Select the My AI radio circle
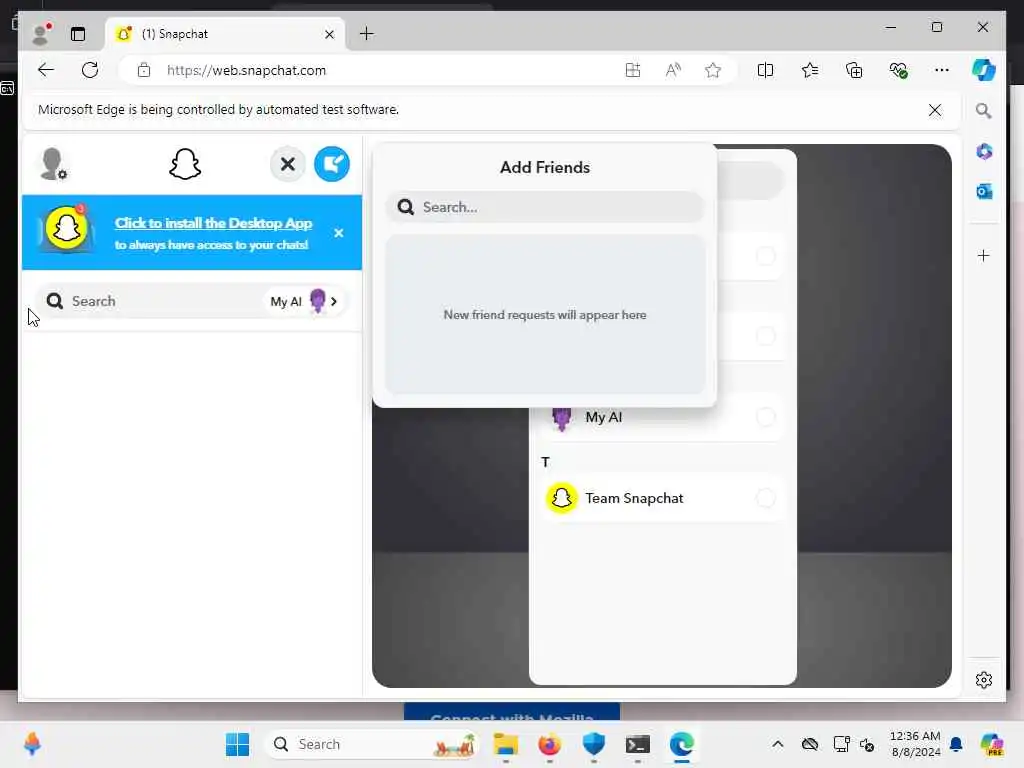This screenshot has width=1024, height=768. 765,417
